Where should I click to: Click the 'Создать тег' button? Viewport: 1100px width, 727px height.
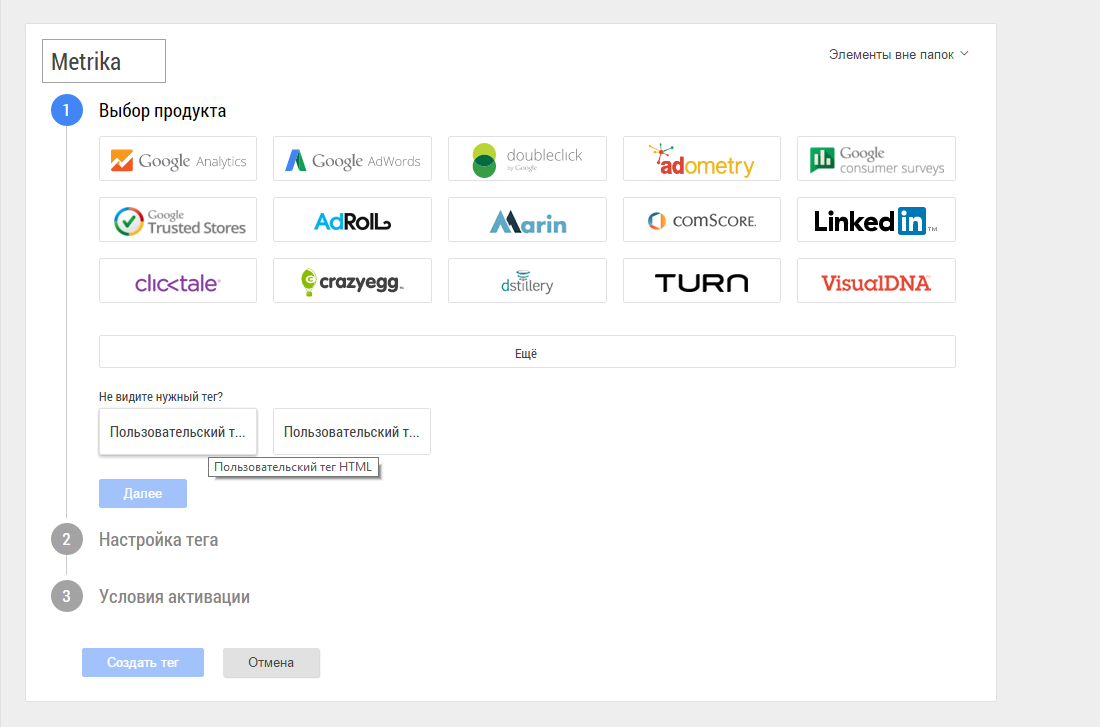tap(142, 662)
